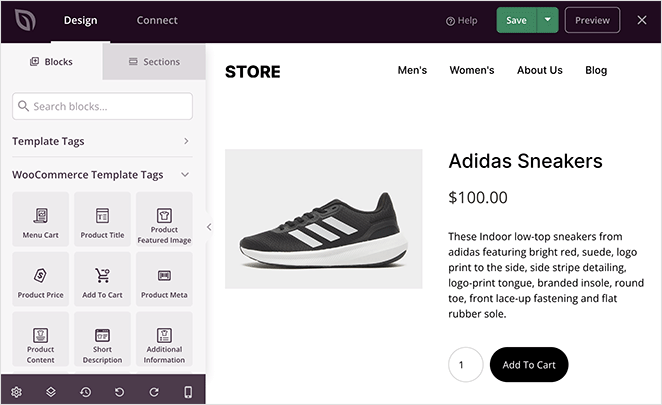Open the Save dropdown arrow
The width and height of the screenshot is (662, 405).
click(x=548, y=20)
